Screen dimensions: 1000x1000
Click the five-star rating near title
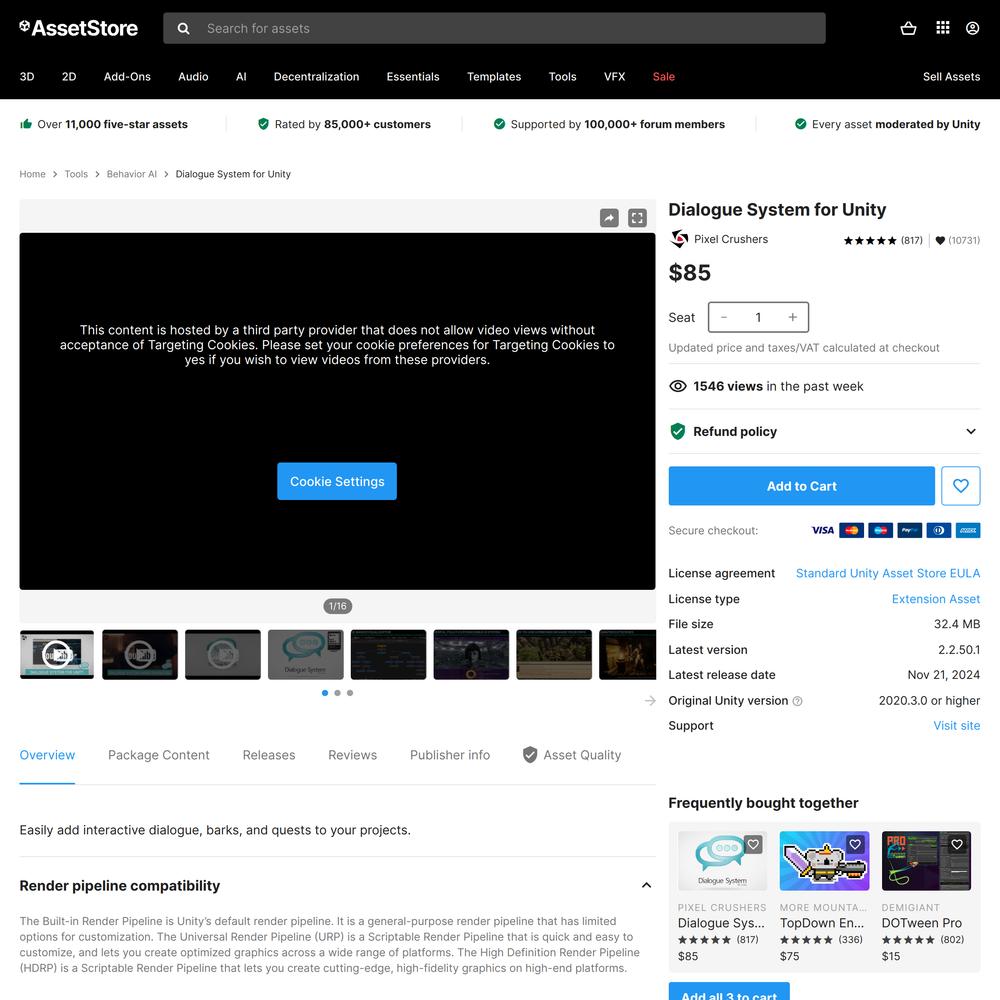[x=870, y=240]
